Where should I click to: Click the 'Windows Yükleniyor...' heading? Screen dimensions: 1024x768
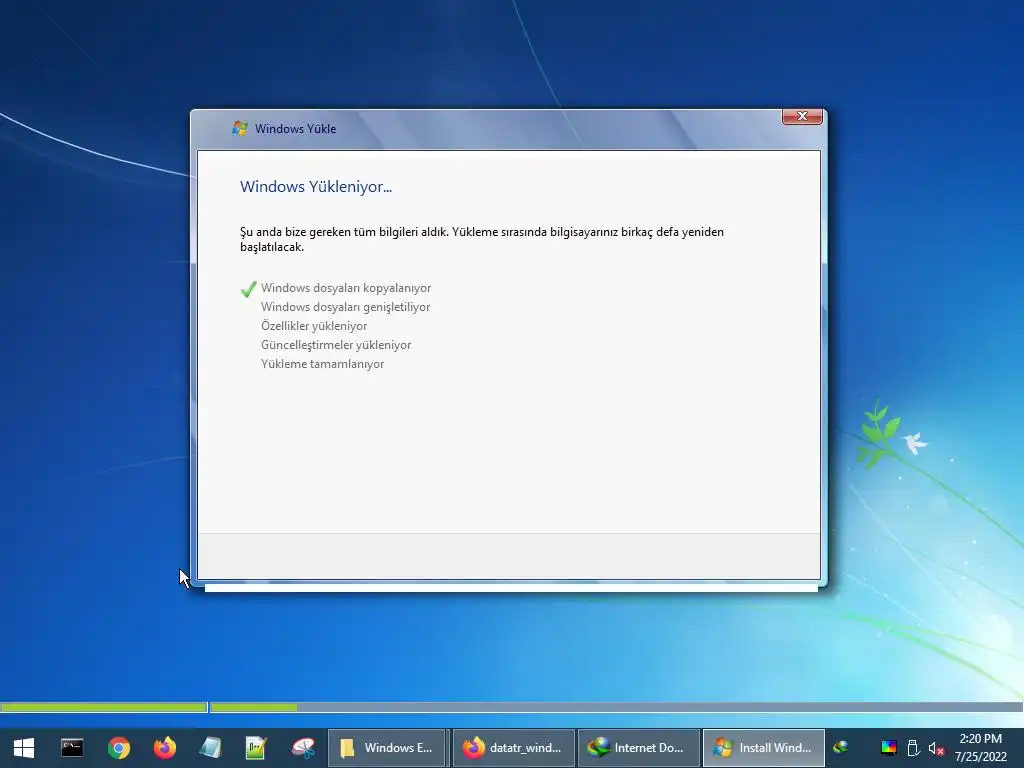pos(316,187)
